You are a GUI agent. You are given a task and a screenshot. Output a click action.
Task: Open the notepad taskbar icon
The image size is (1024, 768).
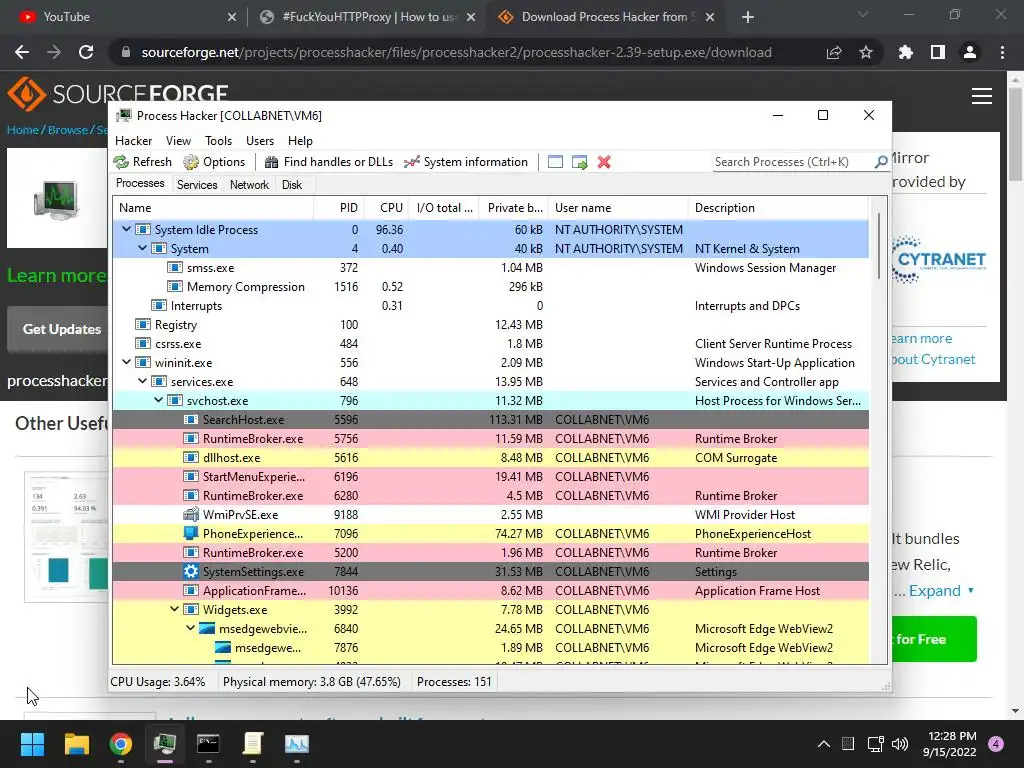click(253, 744)
